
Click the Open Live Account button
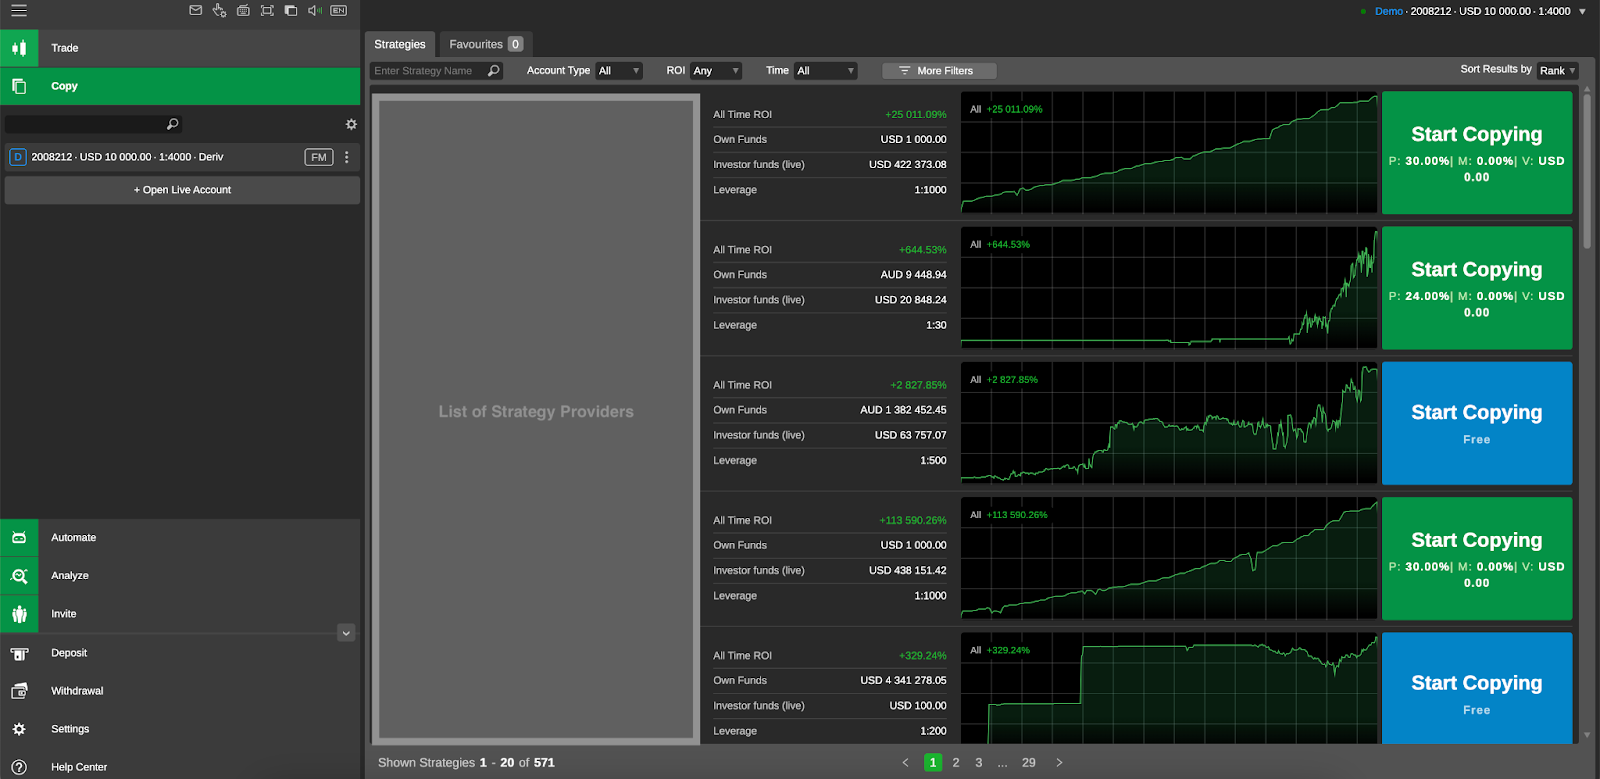pyautogui.click(x=182, y=190)
